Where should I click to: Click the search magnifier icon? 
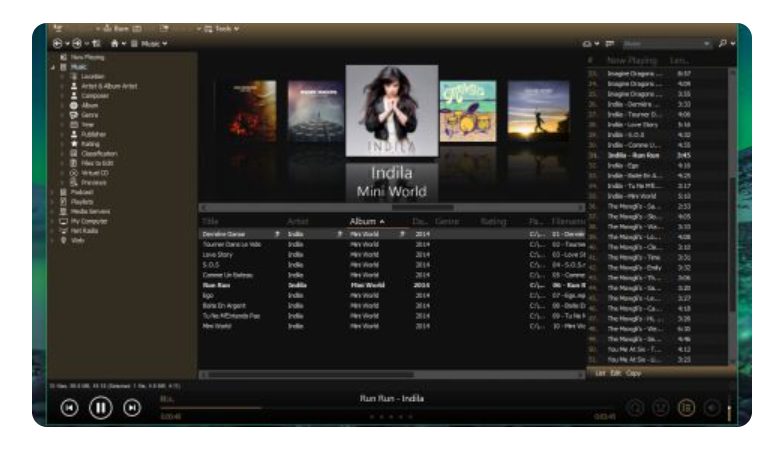point(722,44)
